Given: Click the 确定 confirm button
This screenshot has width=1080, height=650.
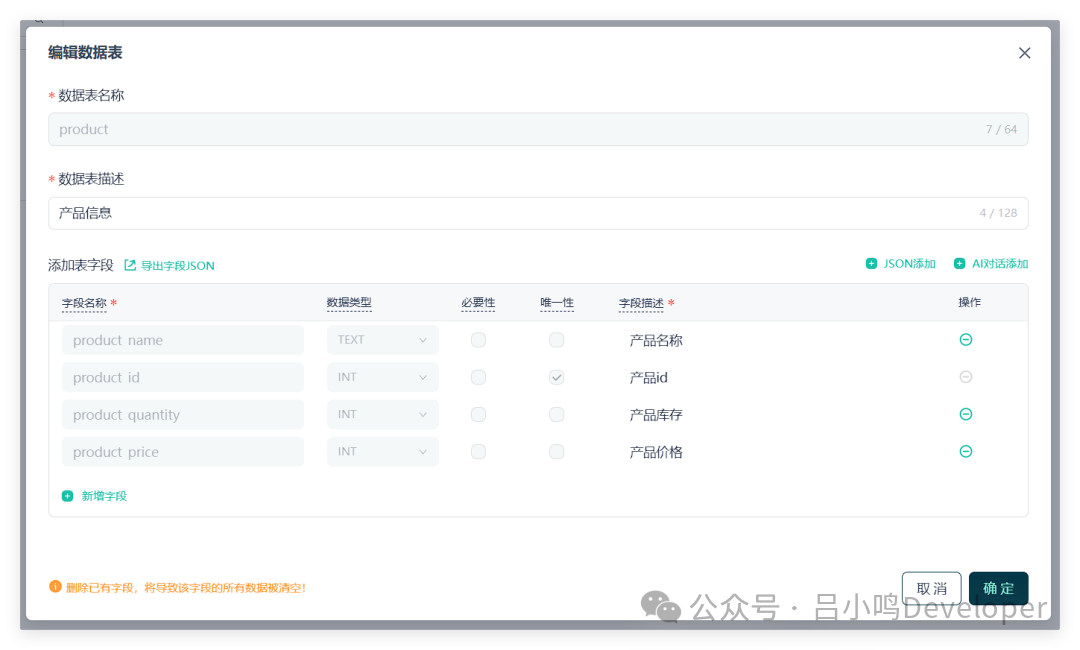Looking at the screenshot, I should [998, 588].
